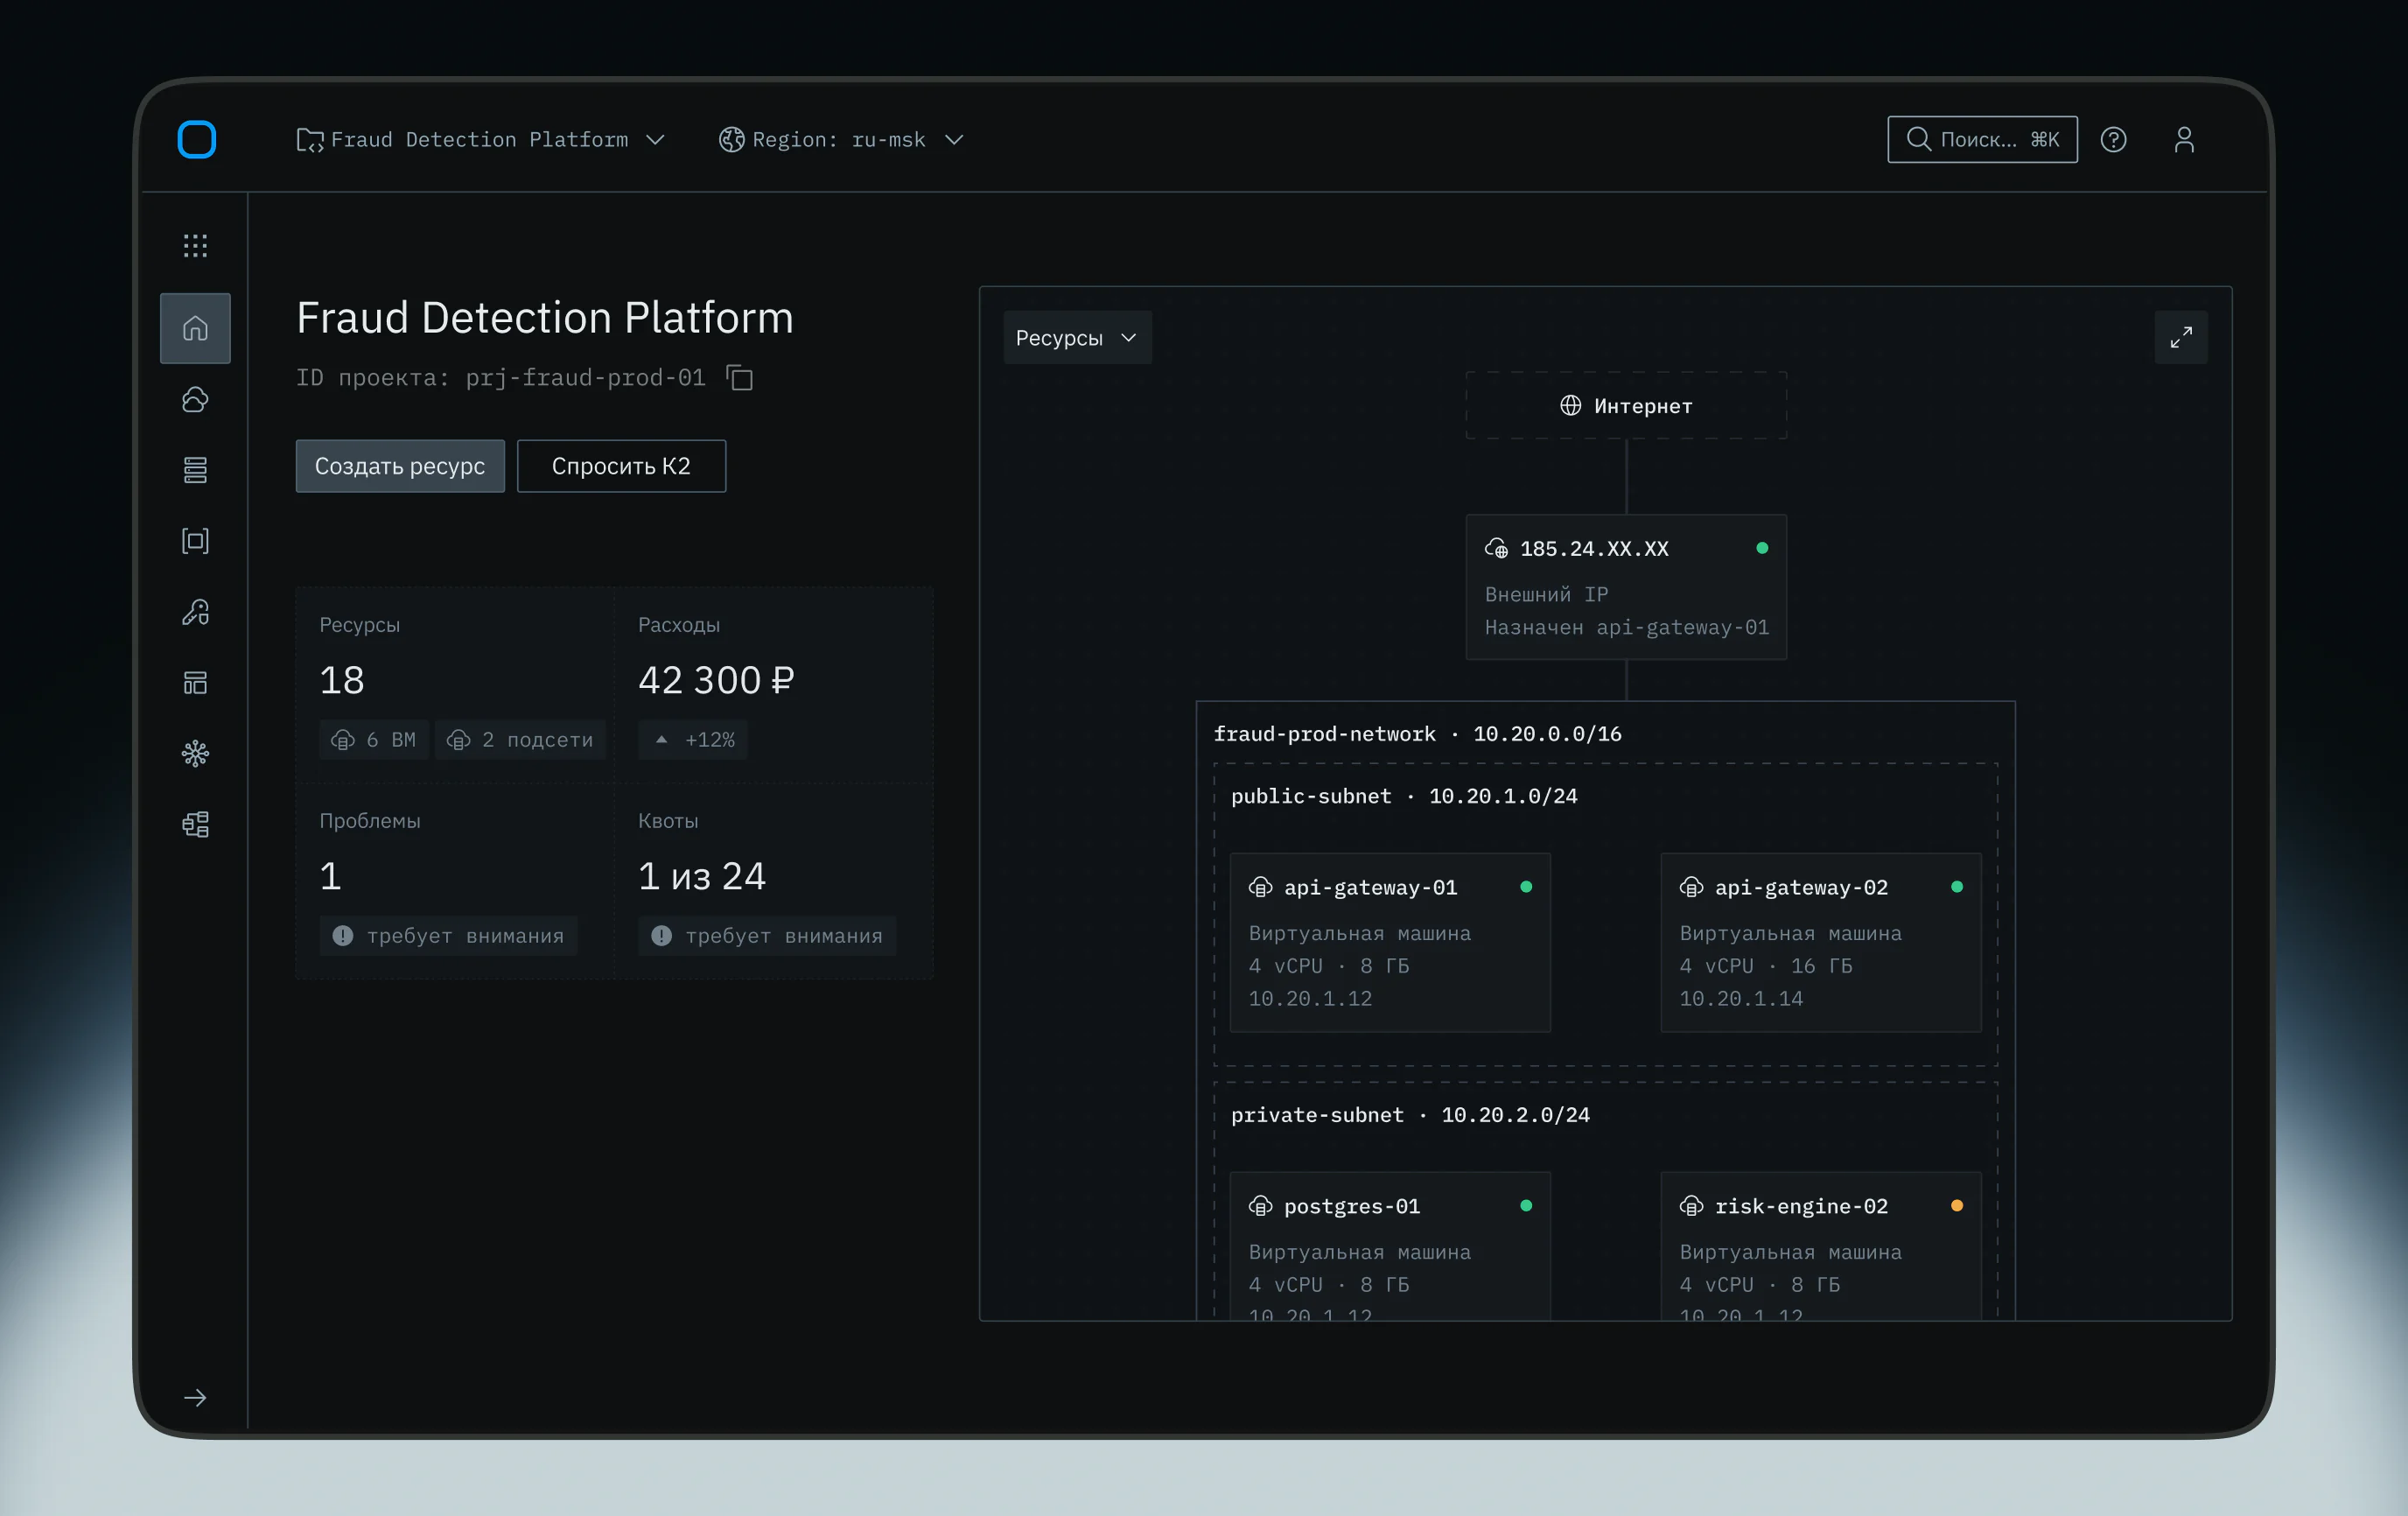2408x1516 pixels.
Task: Click требует внимания under Проблемы
Action: point(448,936)
